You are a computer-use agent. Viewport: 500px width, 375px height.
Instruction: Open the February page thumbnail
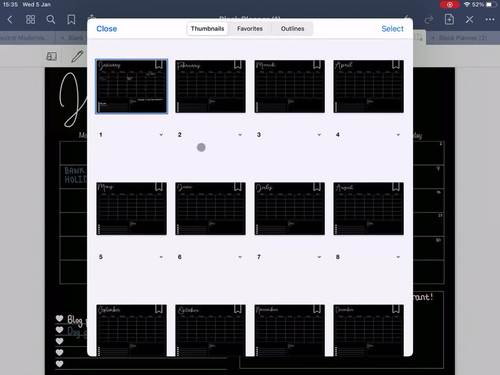point(210,86)
